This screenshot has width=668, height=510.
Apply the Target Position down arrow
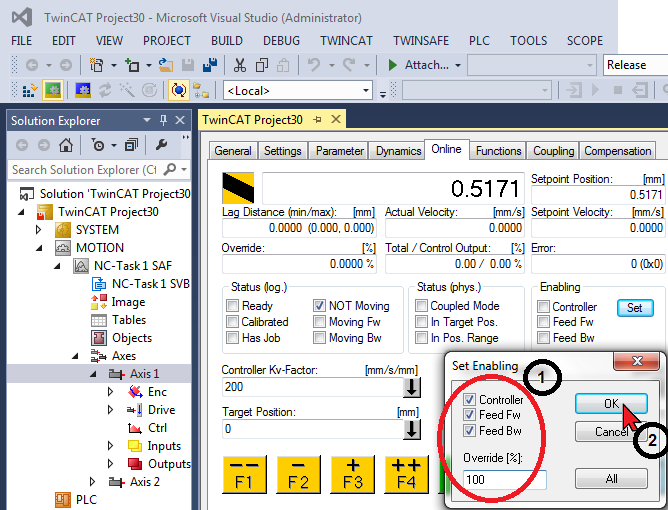click(x=412, y=429)
